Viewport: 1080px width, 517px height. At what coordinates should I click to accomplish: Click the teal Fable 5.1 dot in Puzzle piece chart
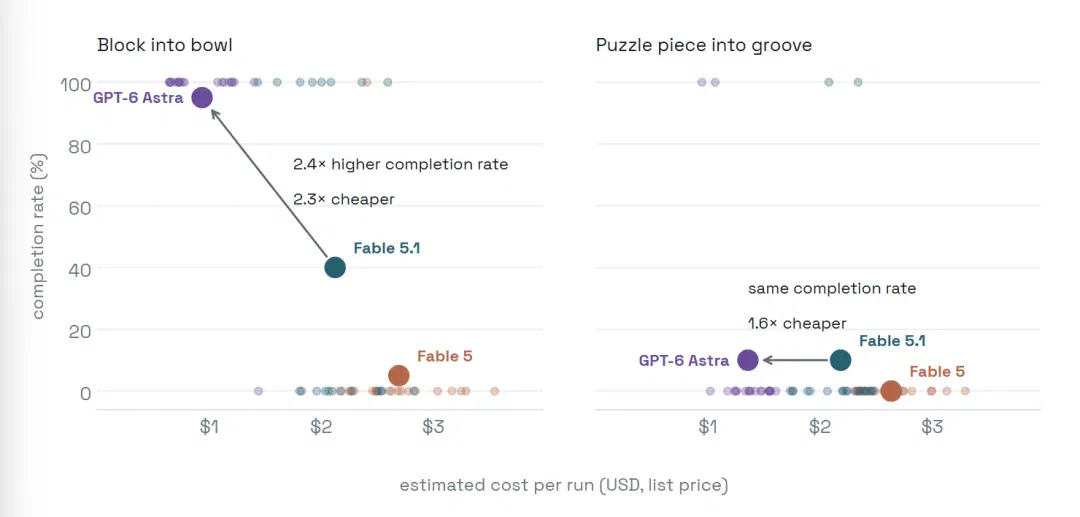[x=840, y=359]
